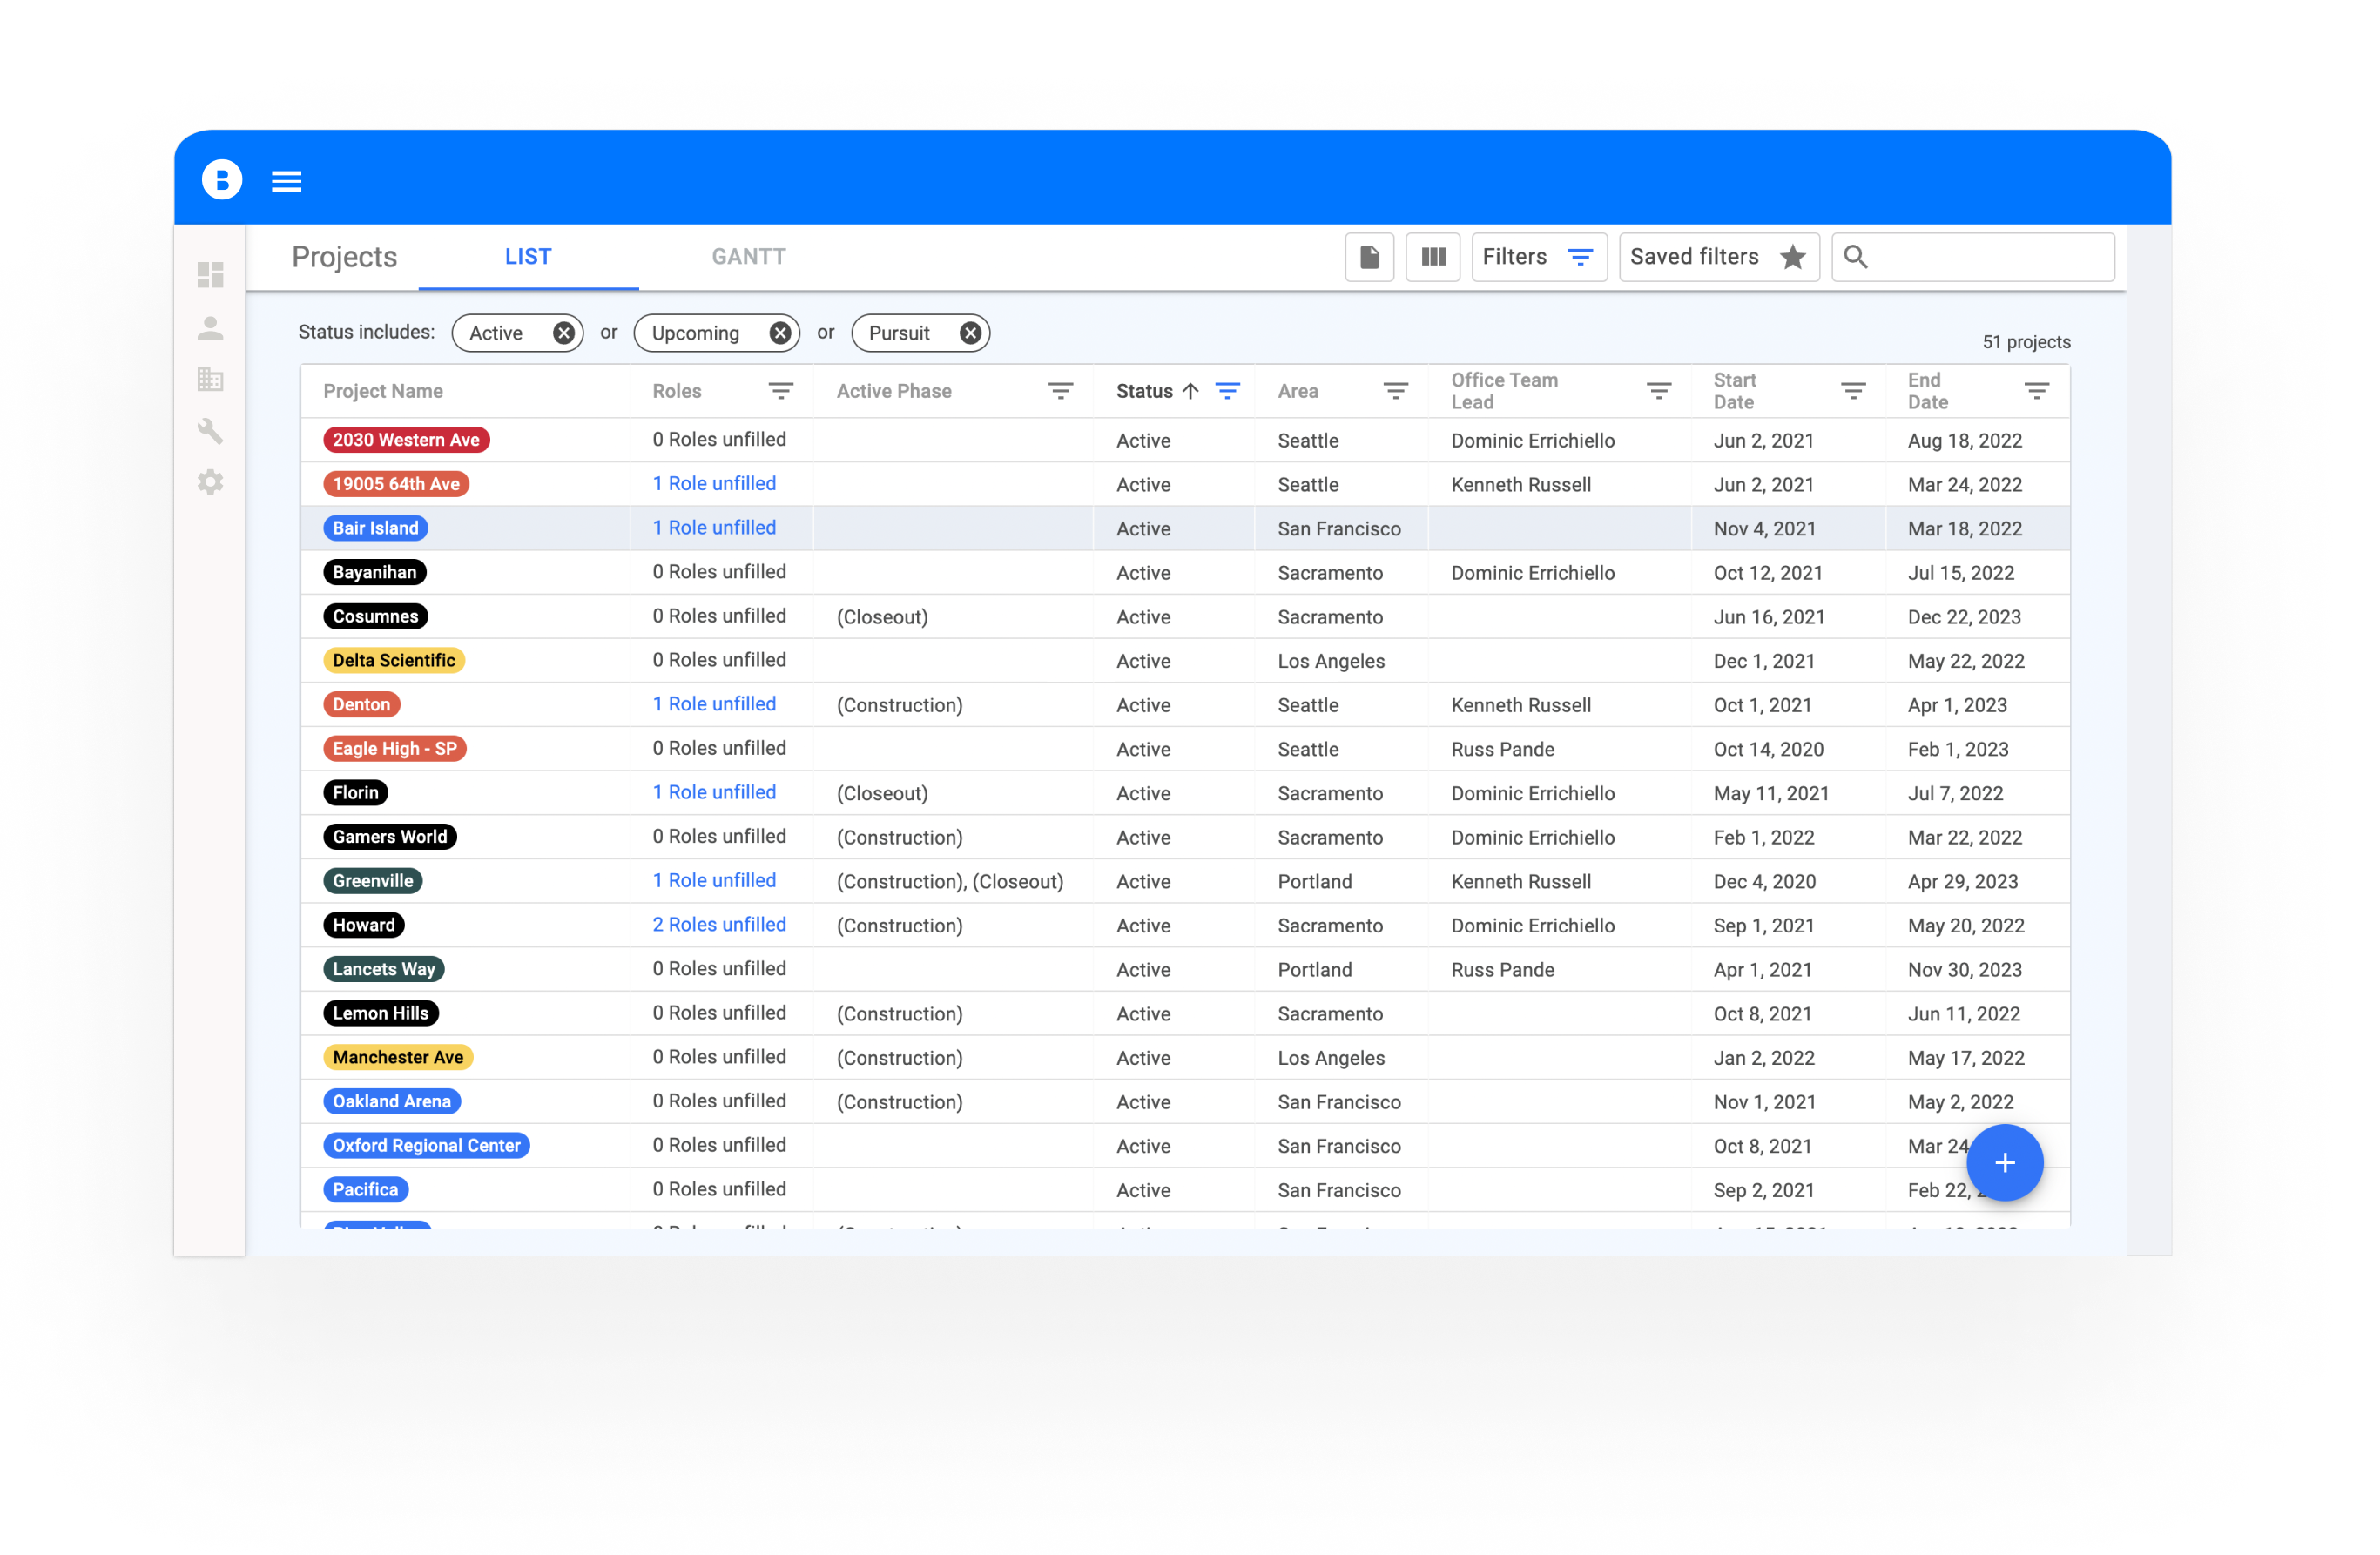Open the Area column filter
Image resolution: width=2380 pixels, height=1555 pixels.
pos(1395,391)
